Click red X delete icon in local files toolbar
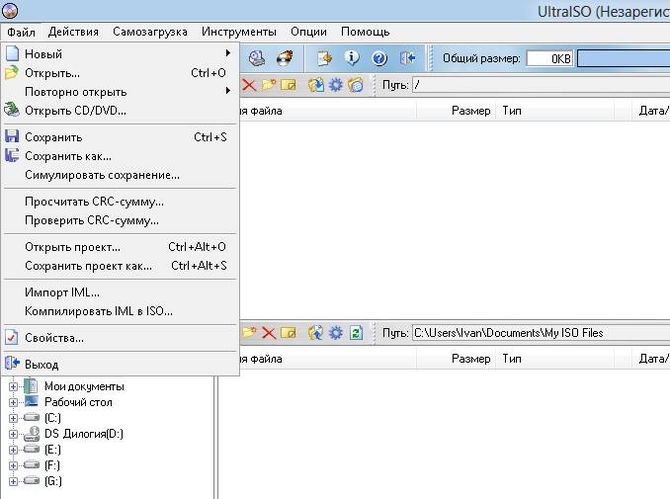This screenshot has width=670, height=499. click(x=268, y=333)
